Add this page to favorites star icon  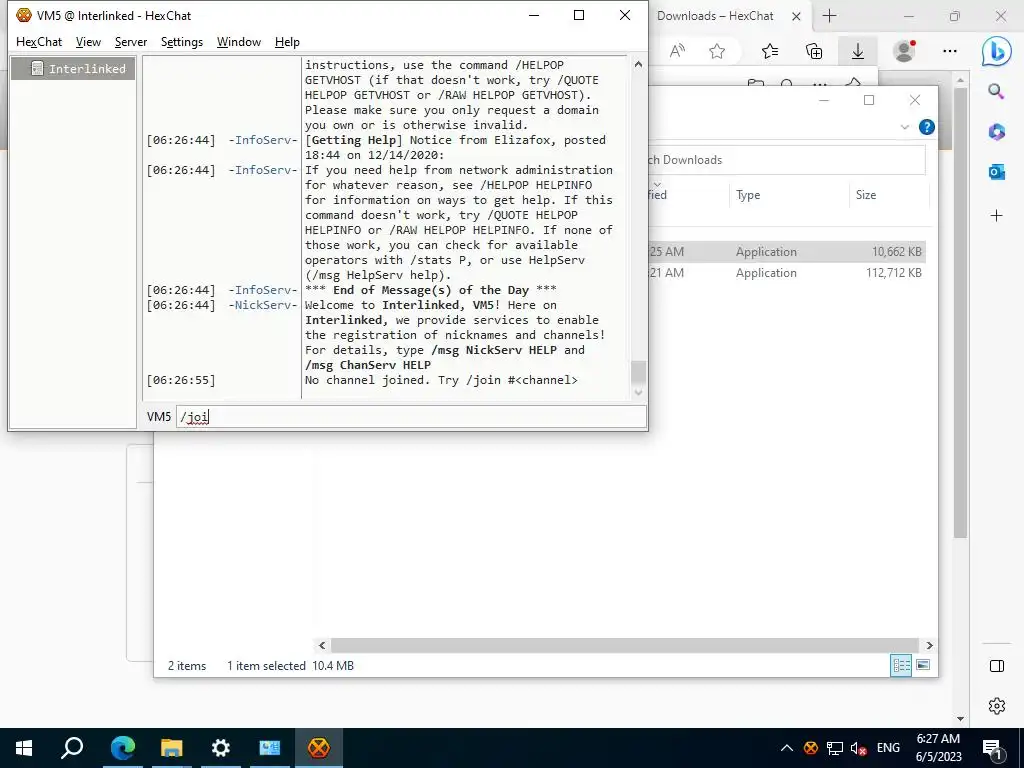tap(717, 51)
